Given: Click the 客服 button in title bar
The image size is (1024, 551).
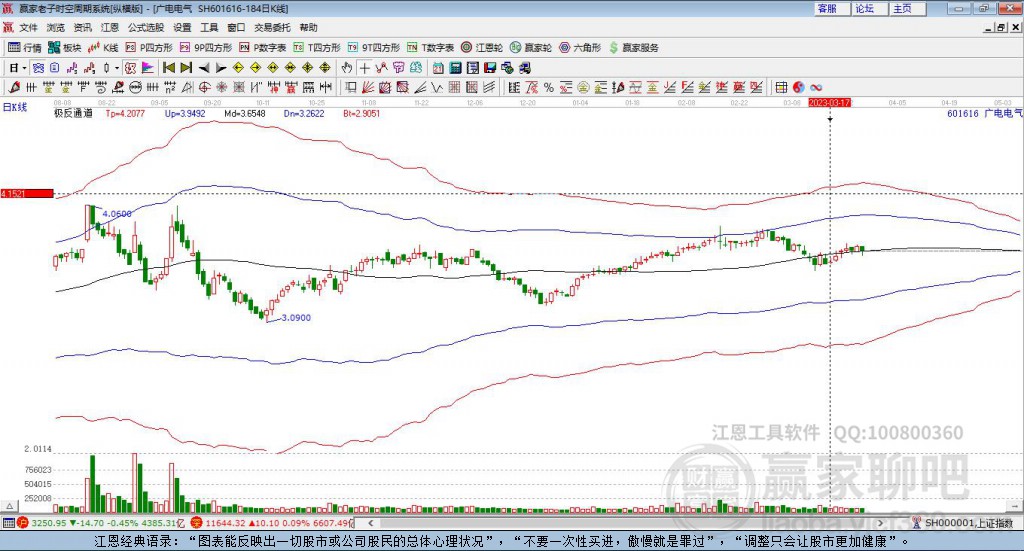Looking at the screenshot, I should point(832,8).
